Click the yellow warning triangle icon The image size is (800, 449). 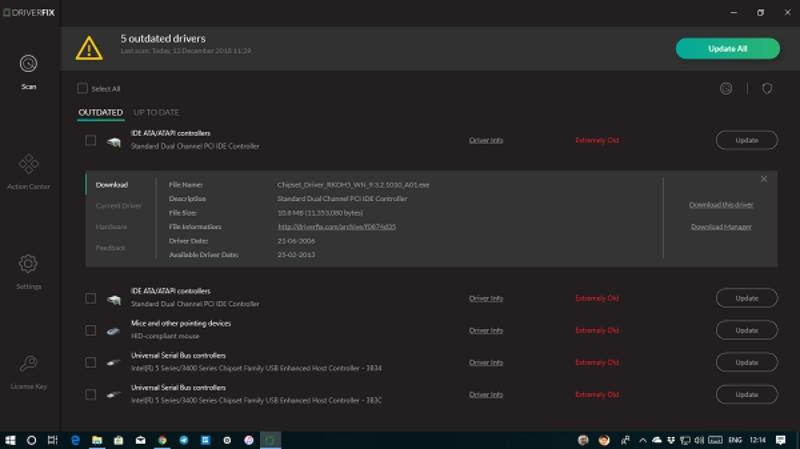coord(89,48)
